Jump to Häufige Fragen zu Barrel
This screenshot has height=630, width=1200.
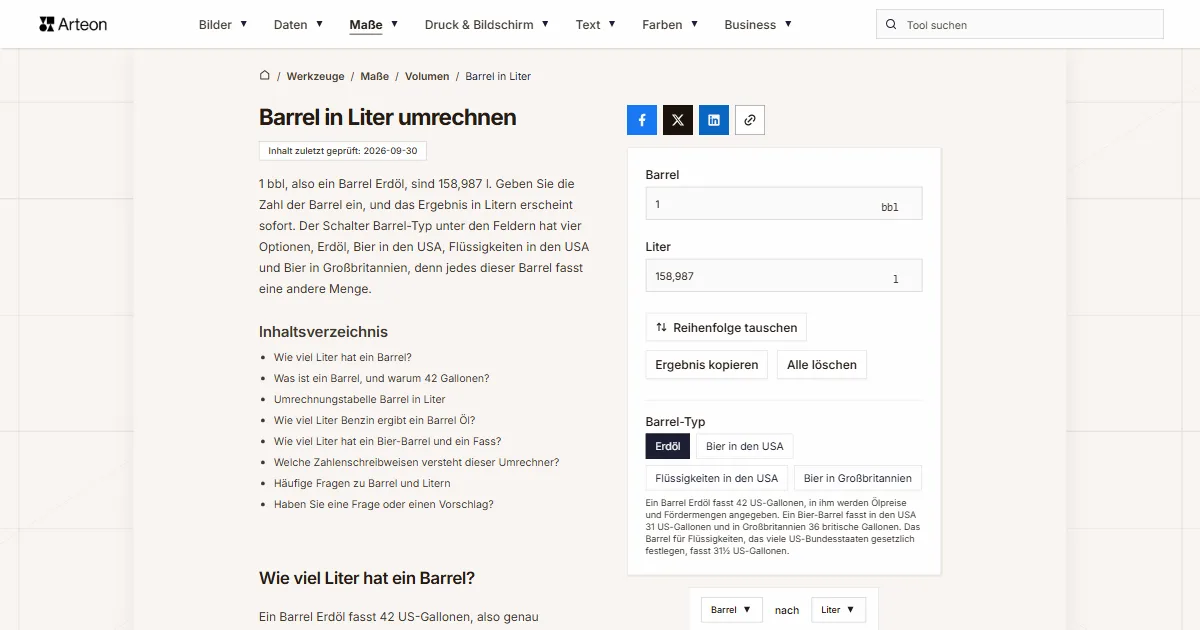tap(362, 483)
